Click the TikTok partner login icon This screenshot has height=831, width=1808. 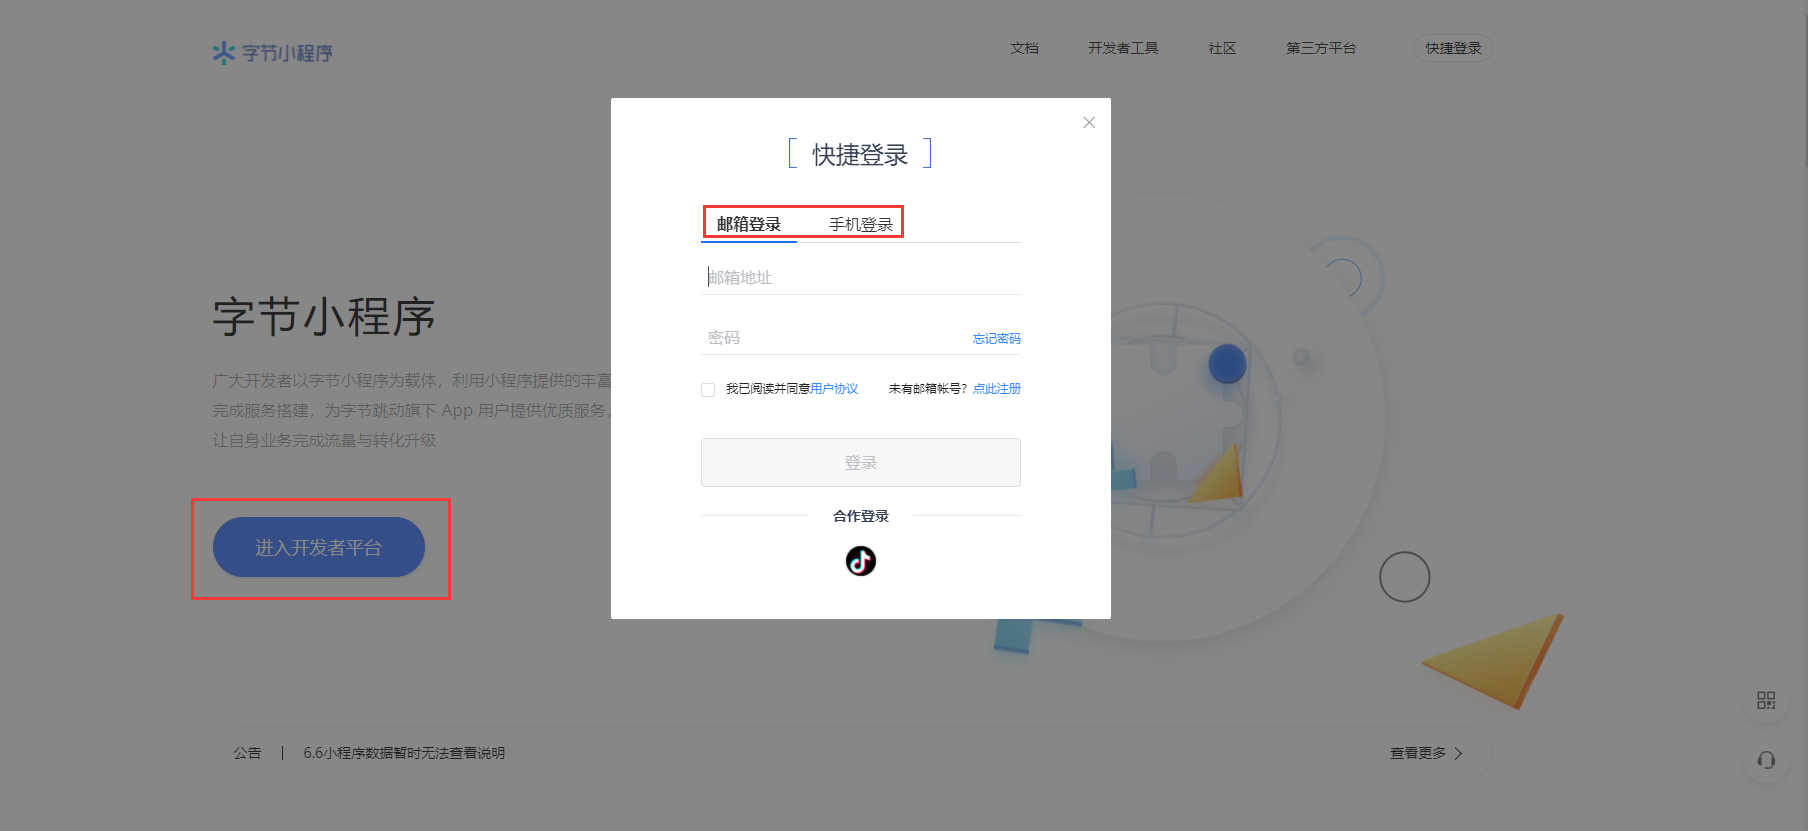(860, 561)
